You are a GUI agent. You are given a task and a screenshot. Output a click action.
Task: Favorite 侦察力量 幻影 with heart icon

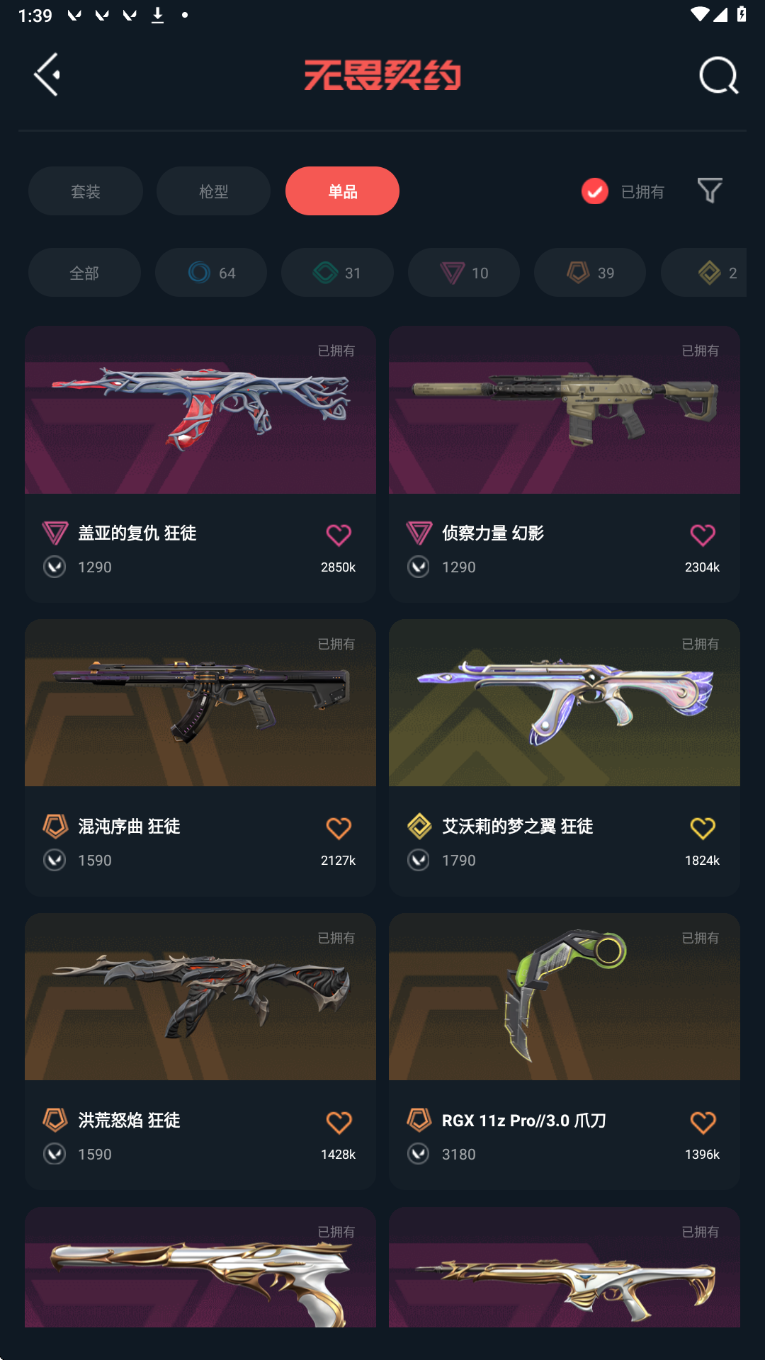pos(703,535)
